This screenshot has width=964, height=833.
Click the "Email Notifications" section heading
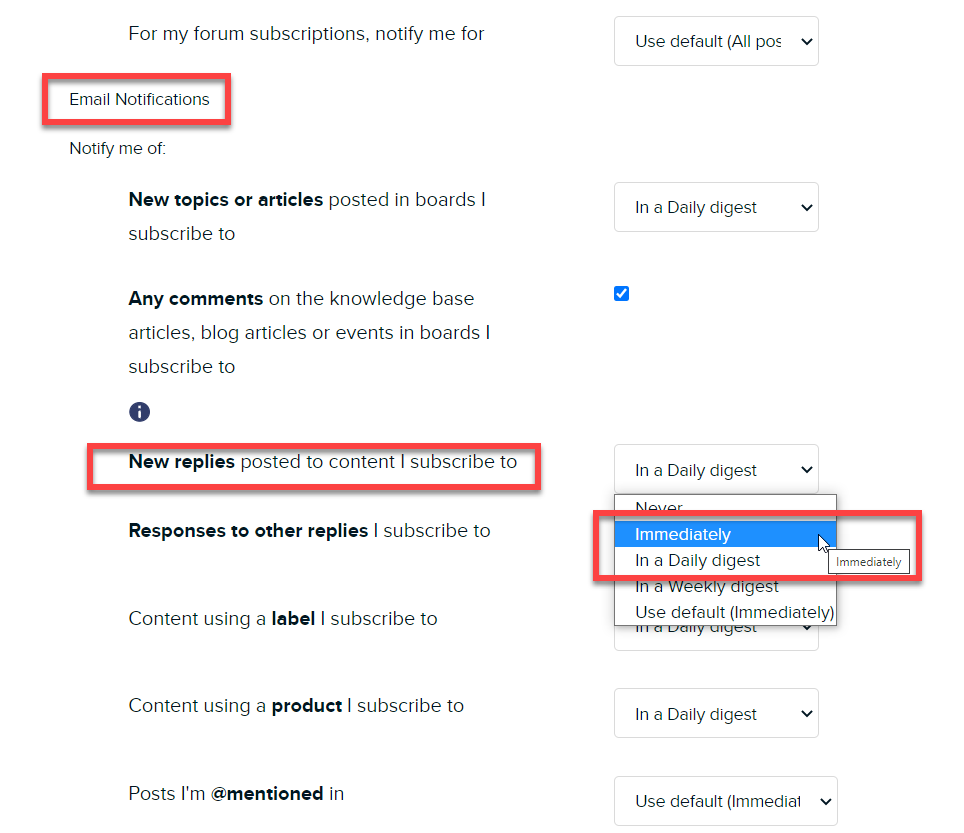pos(138,99)
